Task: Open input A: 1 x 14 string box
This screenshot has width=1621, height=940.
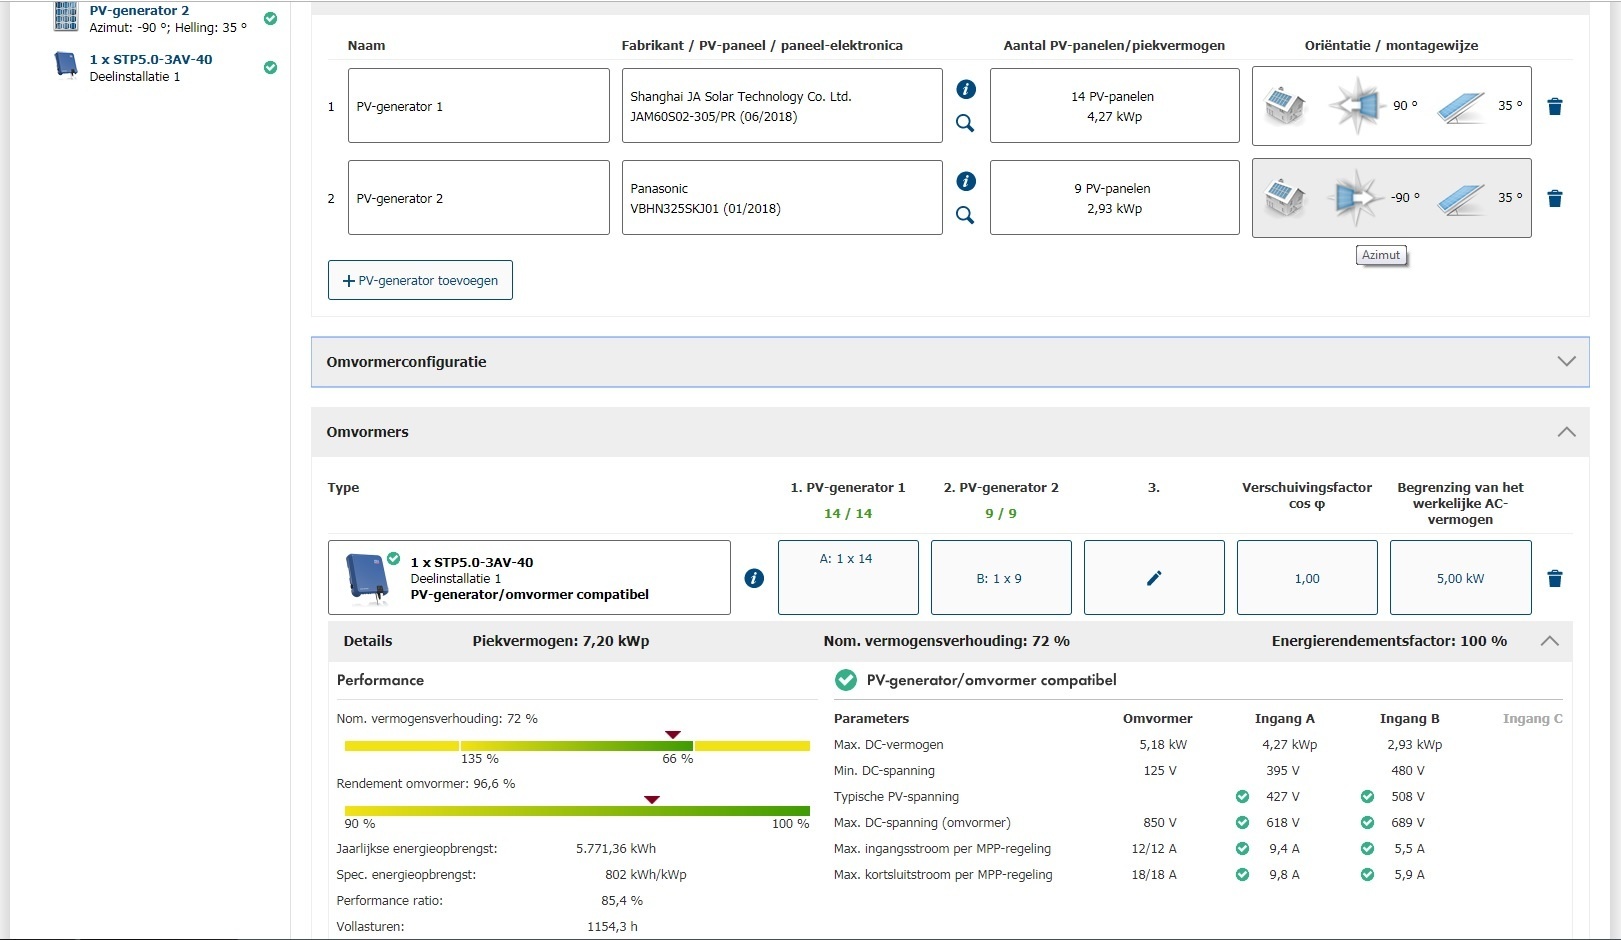Action: [x=847, y=577]
